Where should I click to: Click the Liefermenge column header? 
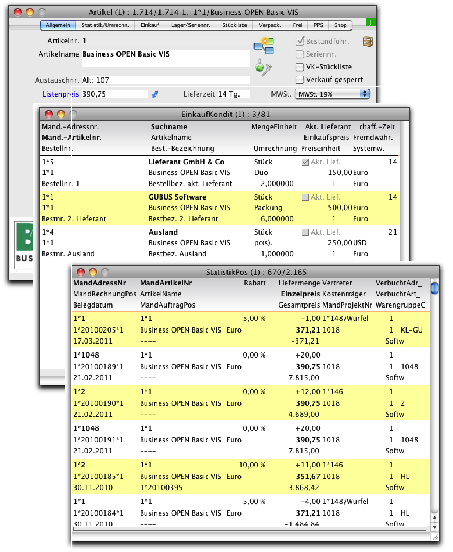tap(299, 283)
